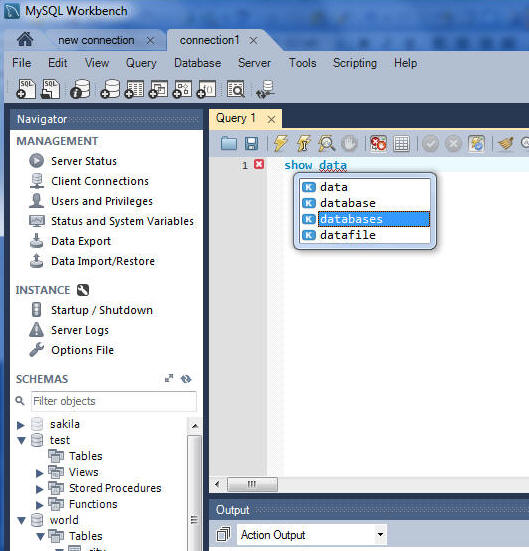Create a new SQL tab for queries
This screenshot has height=551, width=529.
click(26, 89)
